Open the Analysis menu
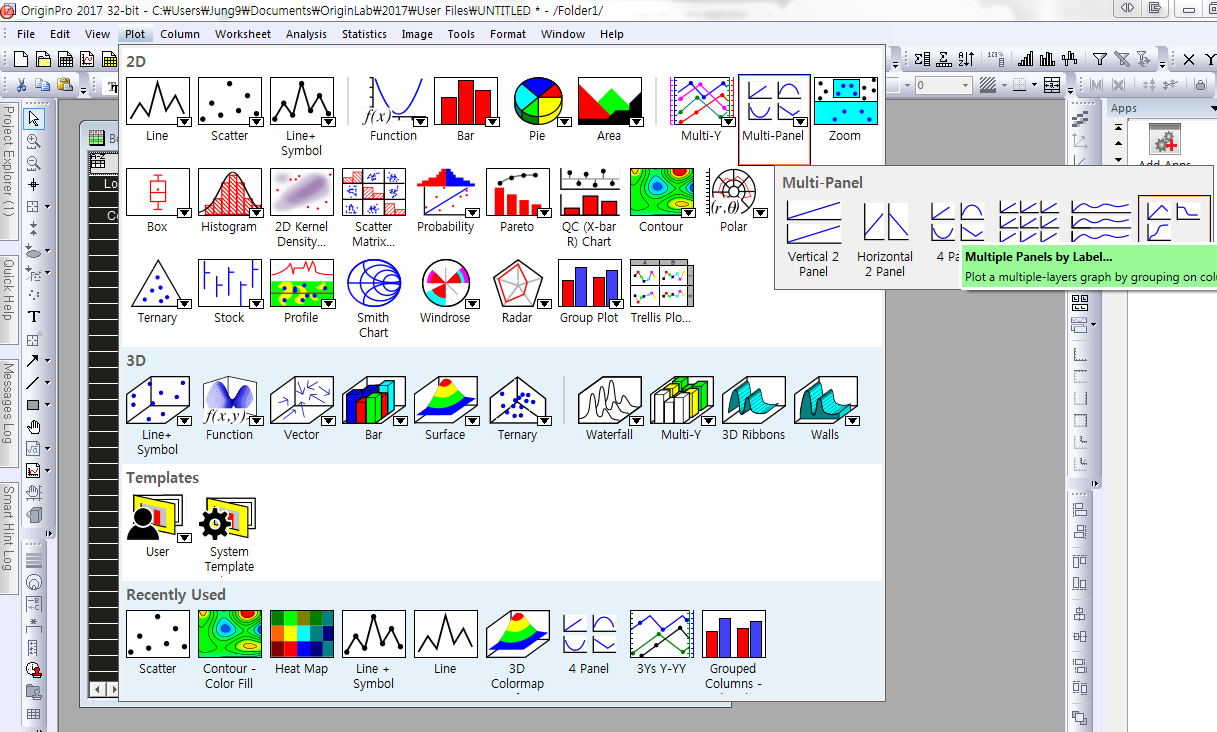The width and height of the screenshot is (1217, 732). click(x=306, y=34)
